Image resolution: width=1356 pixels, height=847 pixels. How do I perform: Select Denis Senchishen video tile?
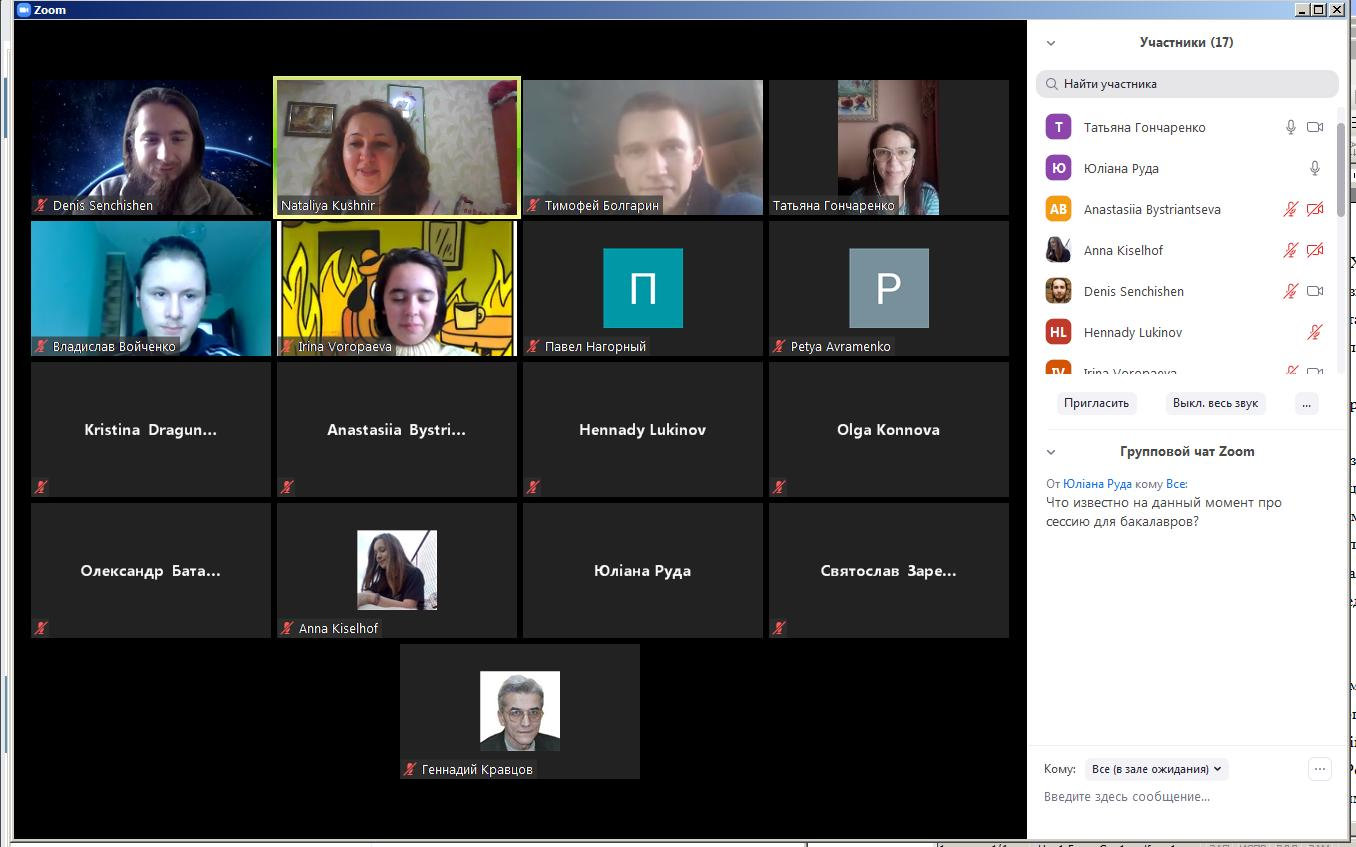[x=151, y=148]
